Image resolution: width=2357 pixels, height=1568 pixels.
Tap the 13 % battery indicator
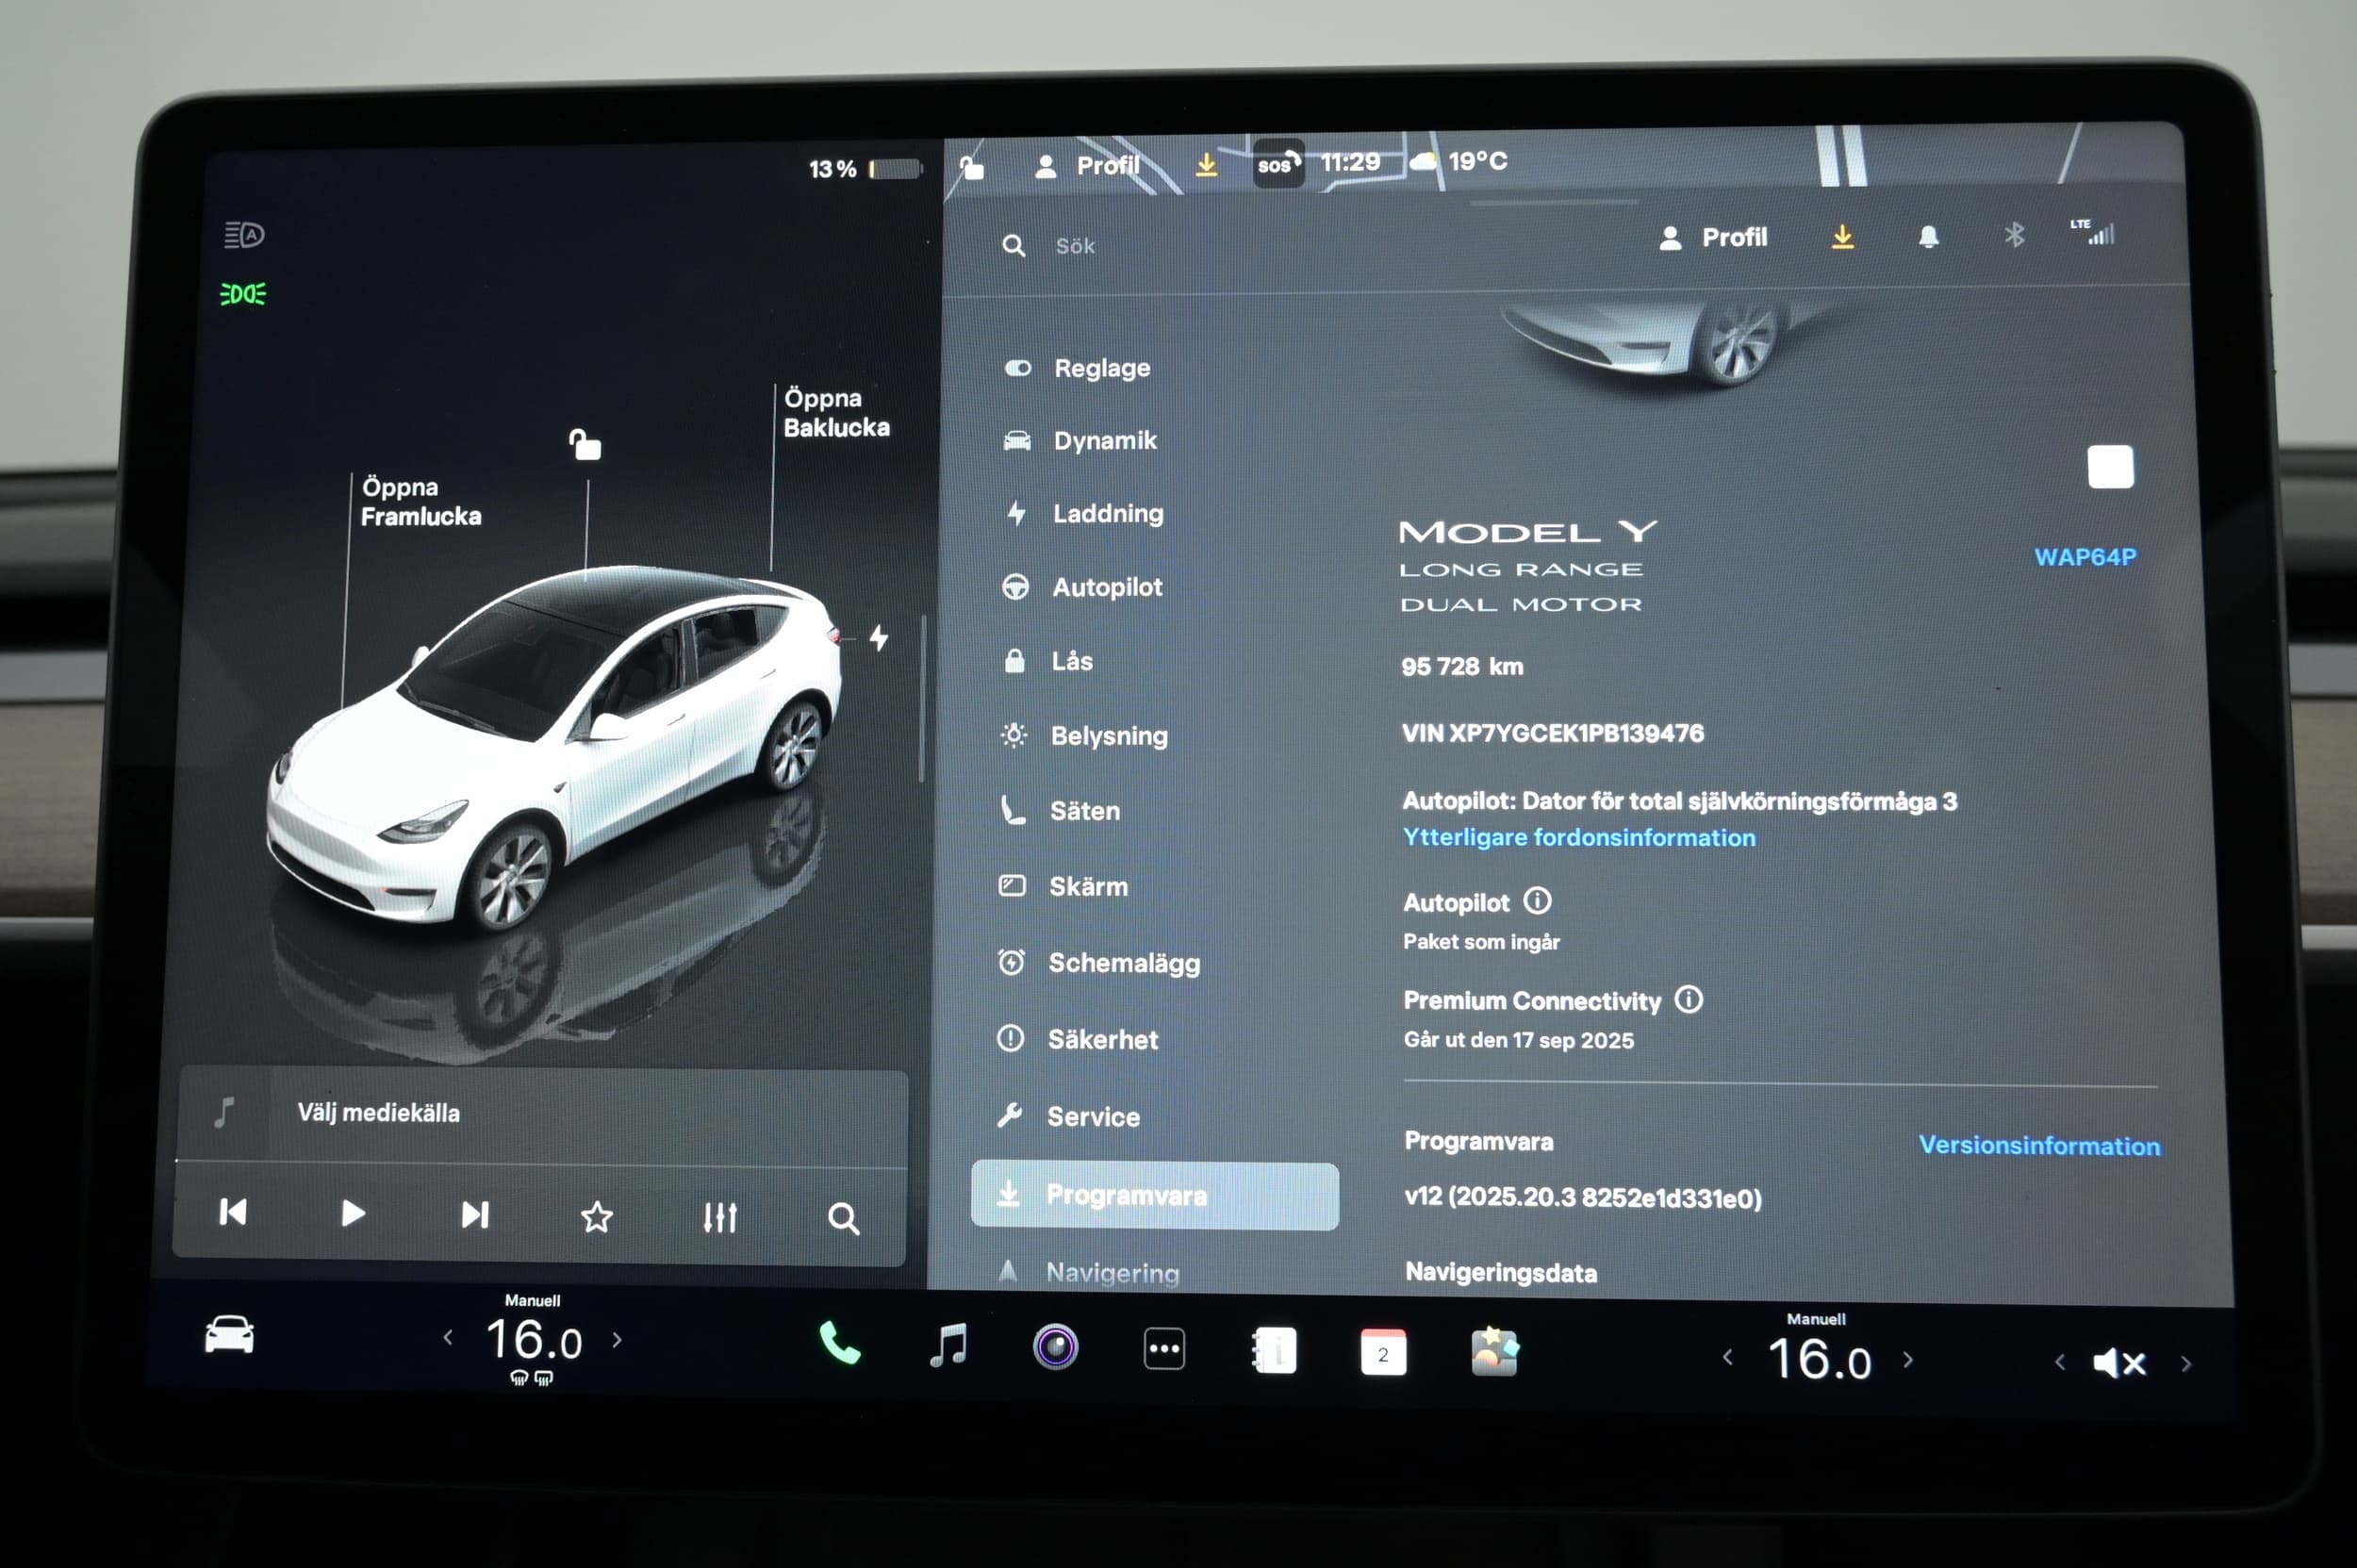click(x=865, y=169)
